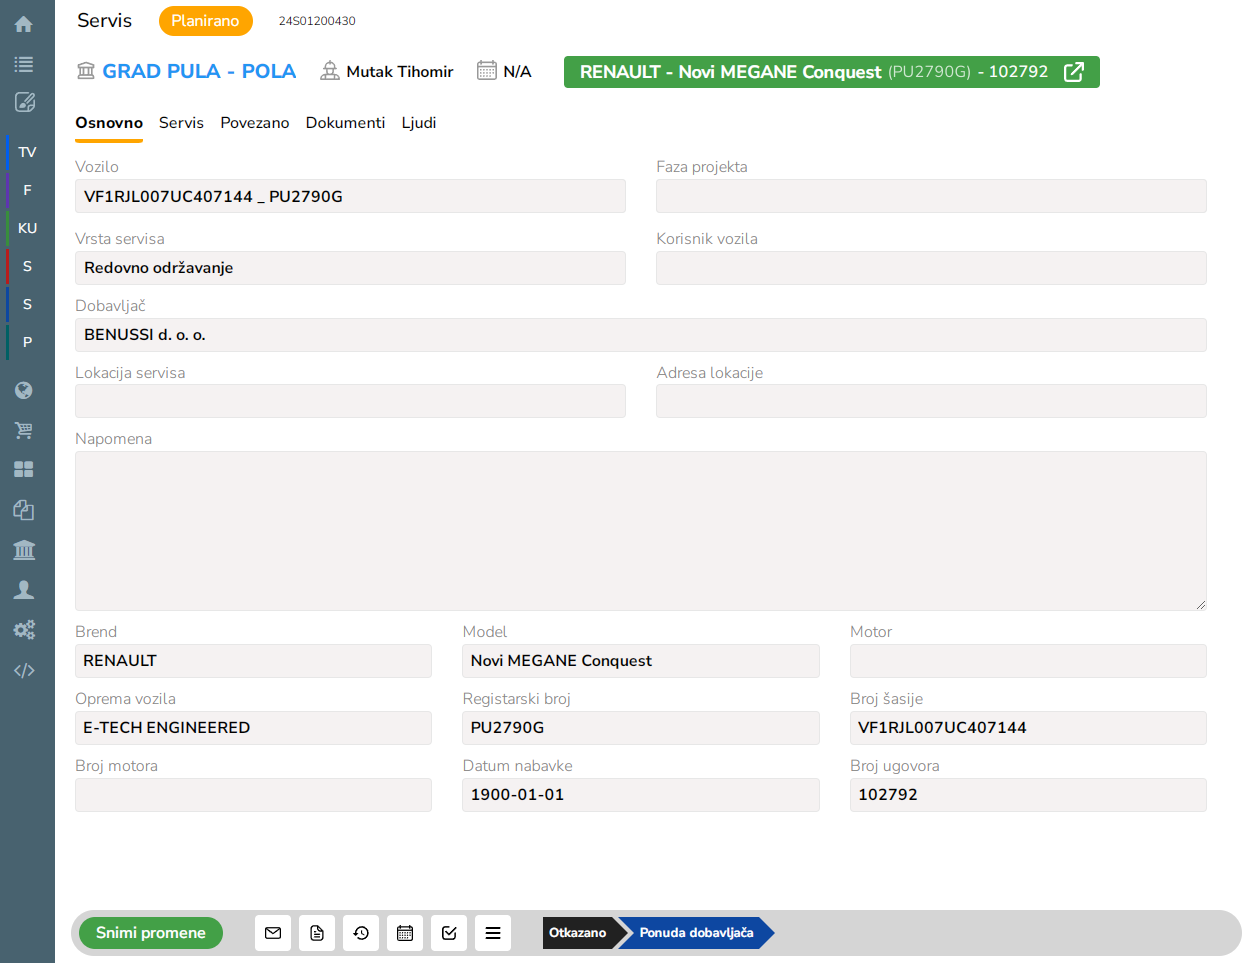The width and height of the screenshot is (1245, 963).
Task: Click the Snimi promene button
Action: [151, 933]
